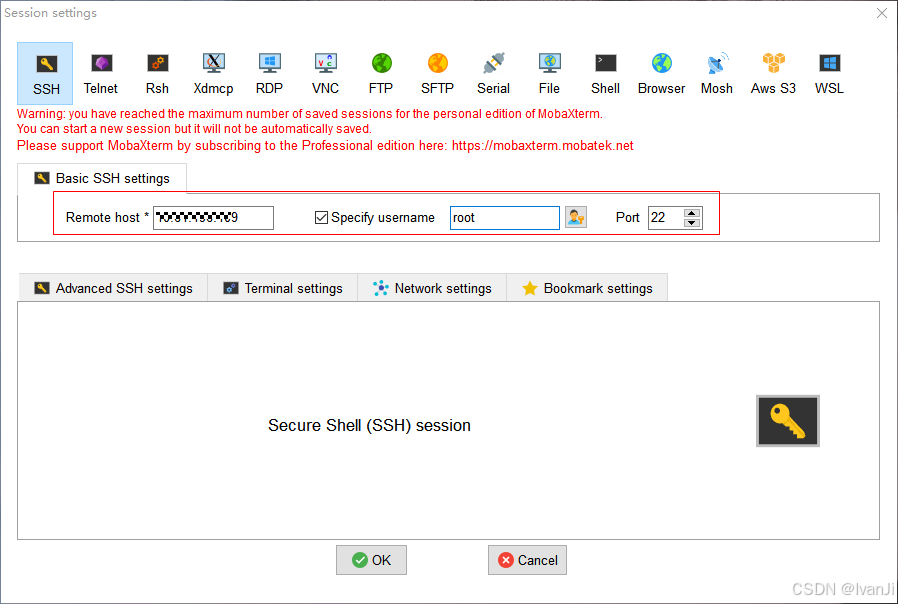
Task: Choose the VNC session icon
Action: pyautogui.click(x=325, y=73)
